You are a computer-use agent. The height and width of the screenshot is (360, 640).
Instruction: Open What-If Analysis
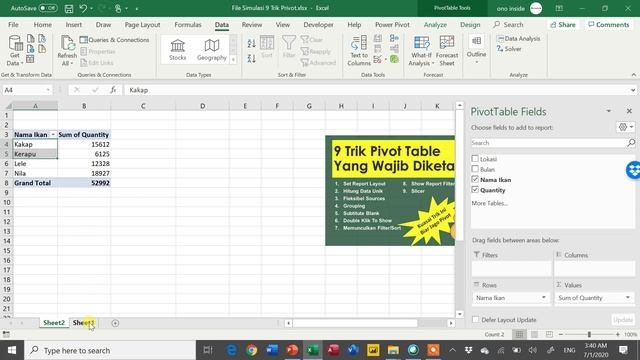pyautogui.click(x=421, y=51)
